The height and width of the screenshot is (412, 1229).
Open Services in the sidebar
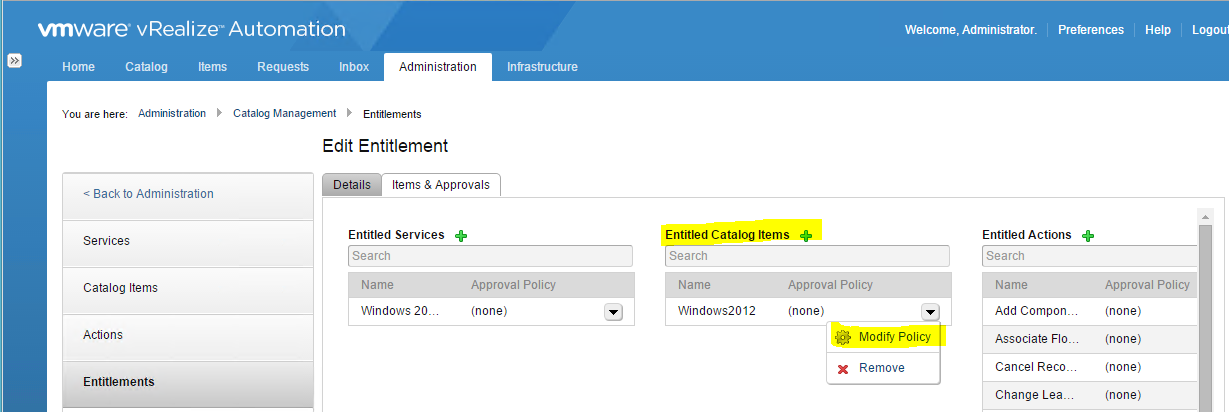tap(188, 241)
